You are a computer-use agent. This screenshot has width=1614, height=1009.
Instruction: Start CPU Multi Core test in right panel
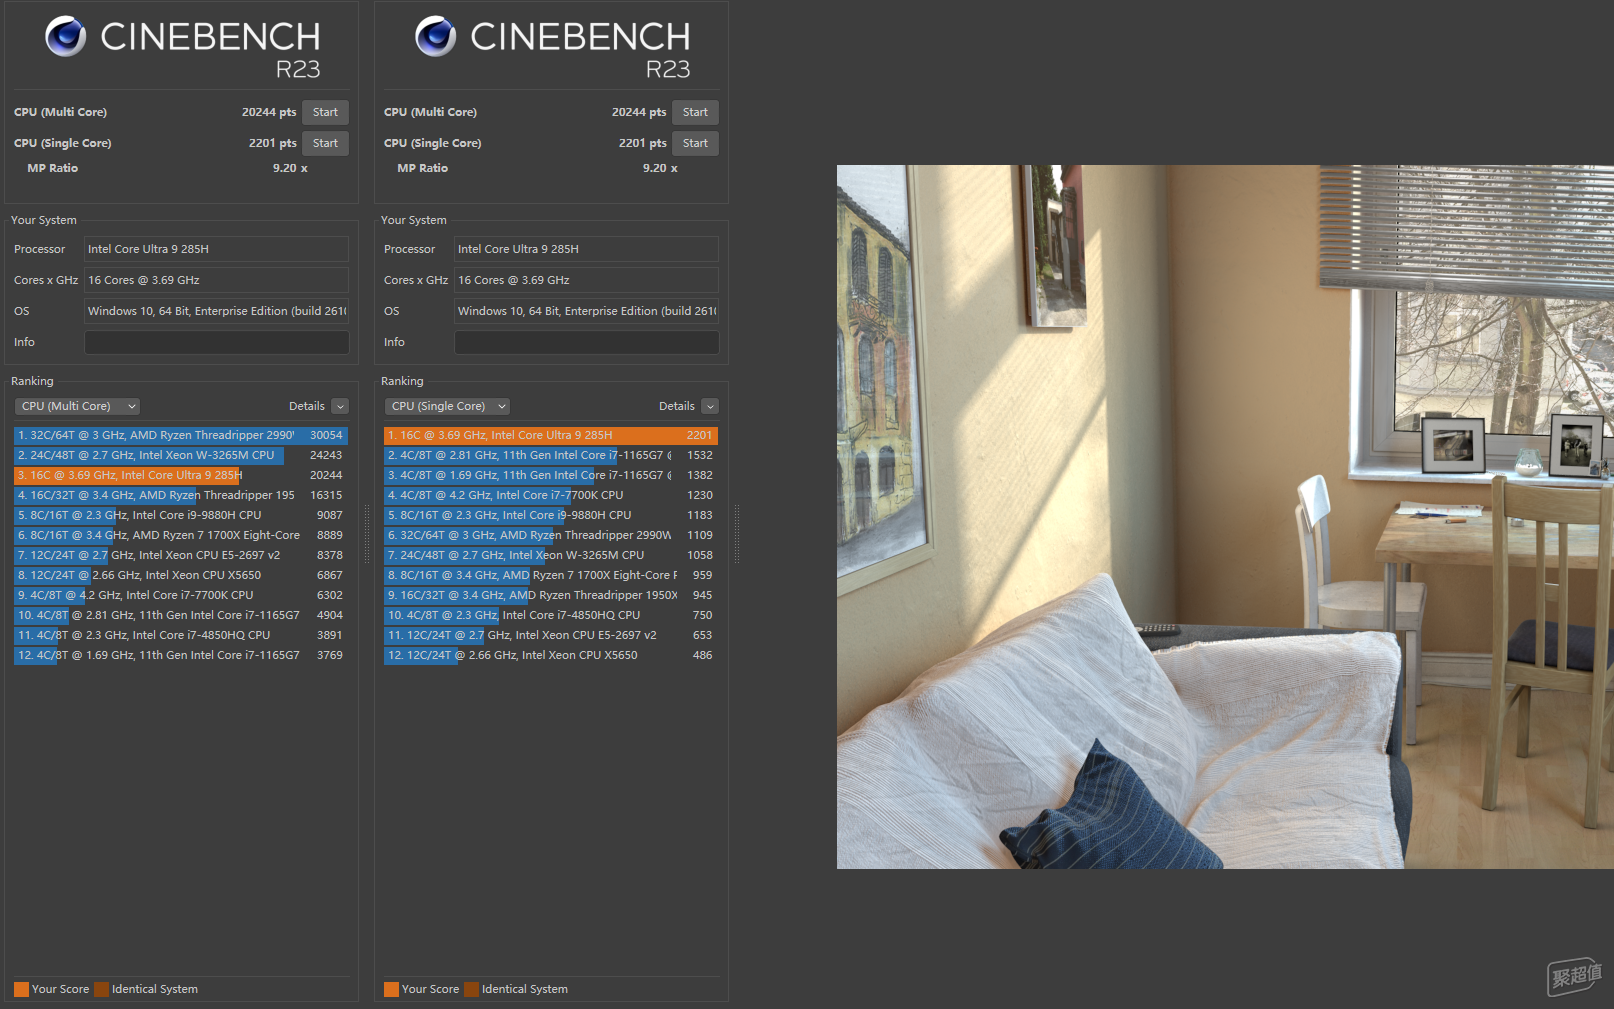coord(695,112)
